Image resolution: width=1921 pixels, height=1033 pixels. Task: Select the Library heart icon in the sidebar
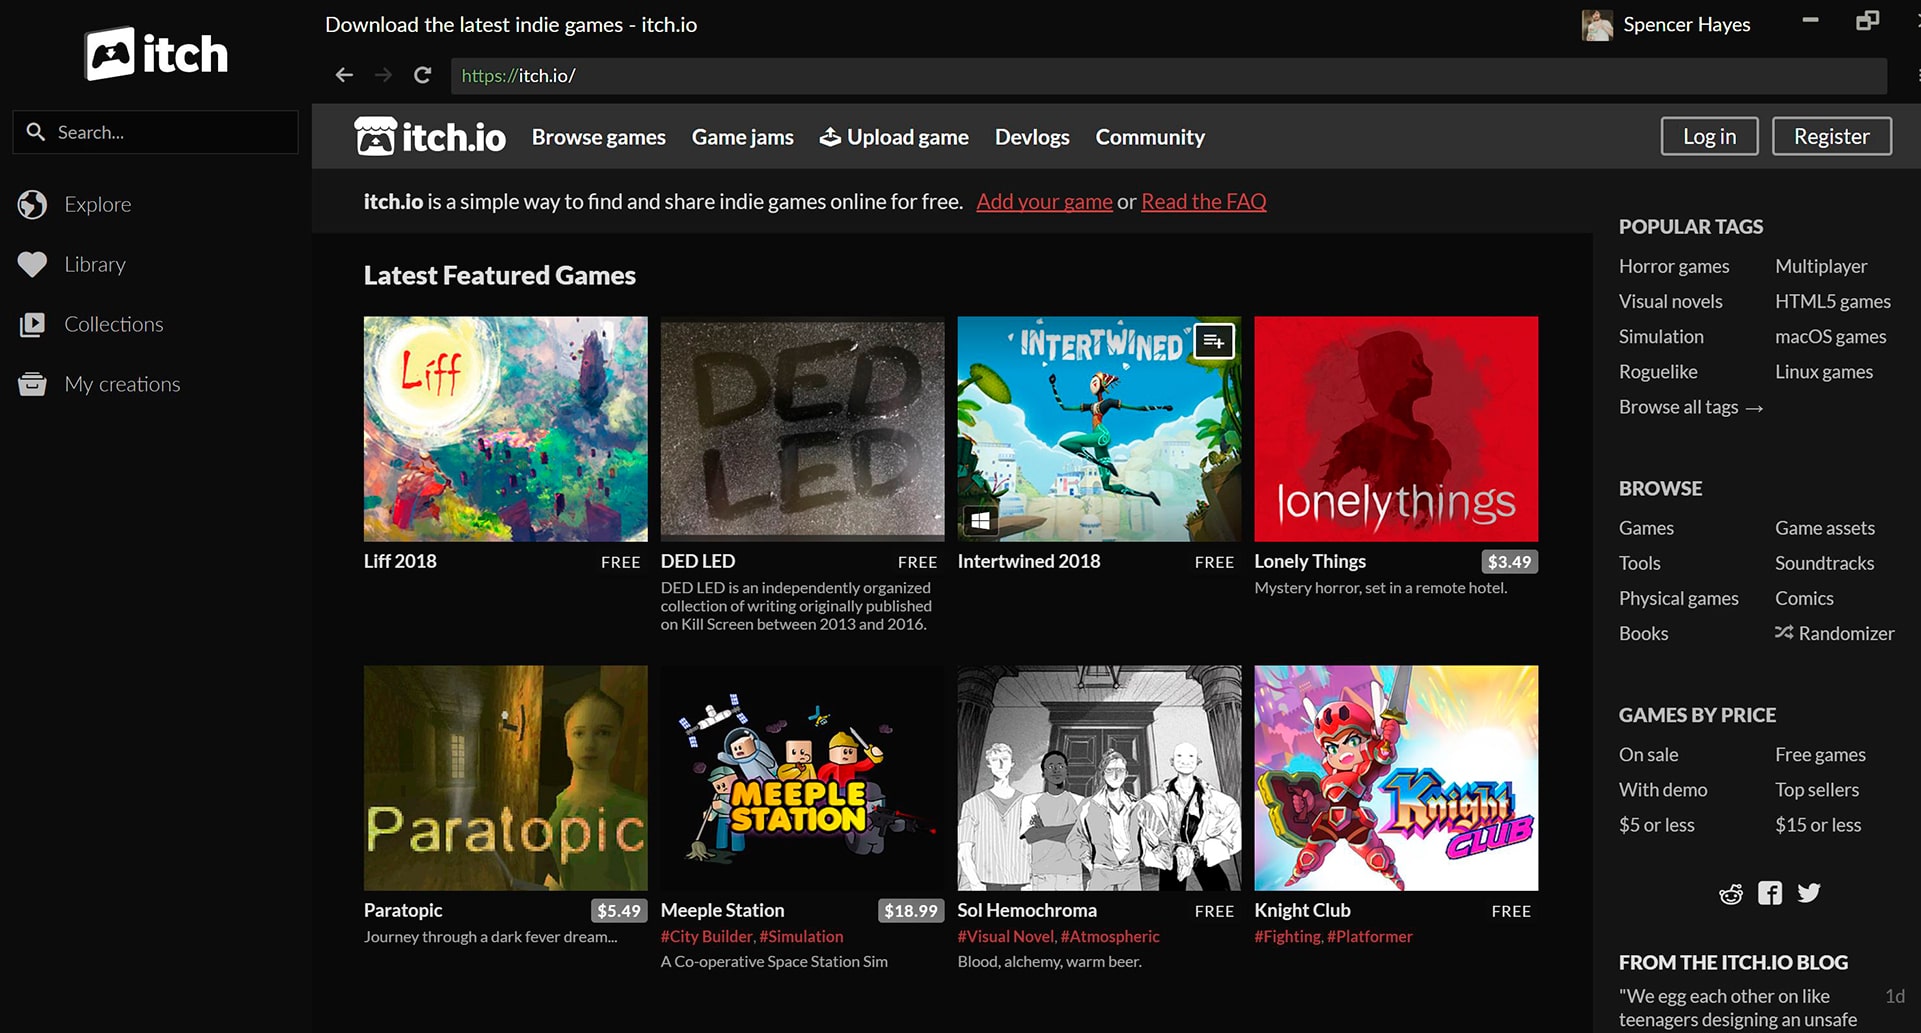(x=33, y=264)
